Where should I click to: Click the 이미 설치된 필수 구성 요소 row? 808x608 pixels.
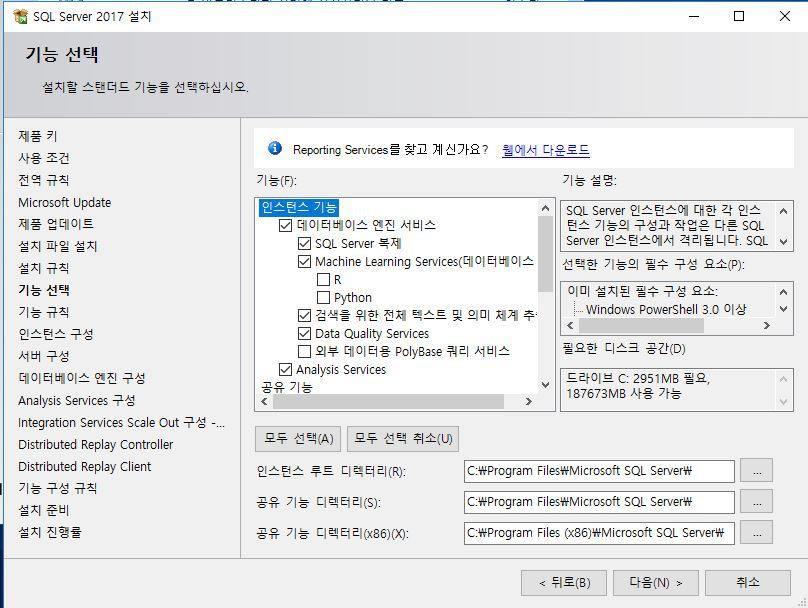pos(643,291)
